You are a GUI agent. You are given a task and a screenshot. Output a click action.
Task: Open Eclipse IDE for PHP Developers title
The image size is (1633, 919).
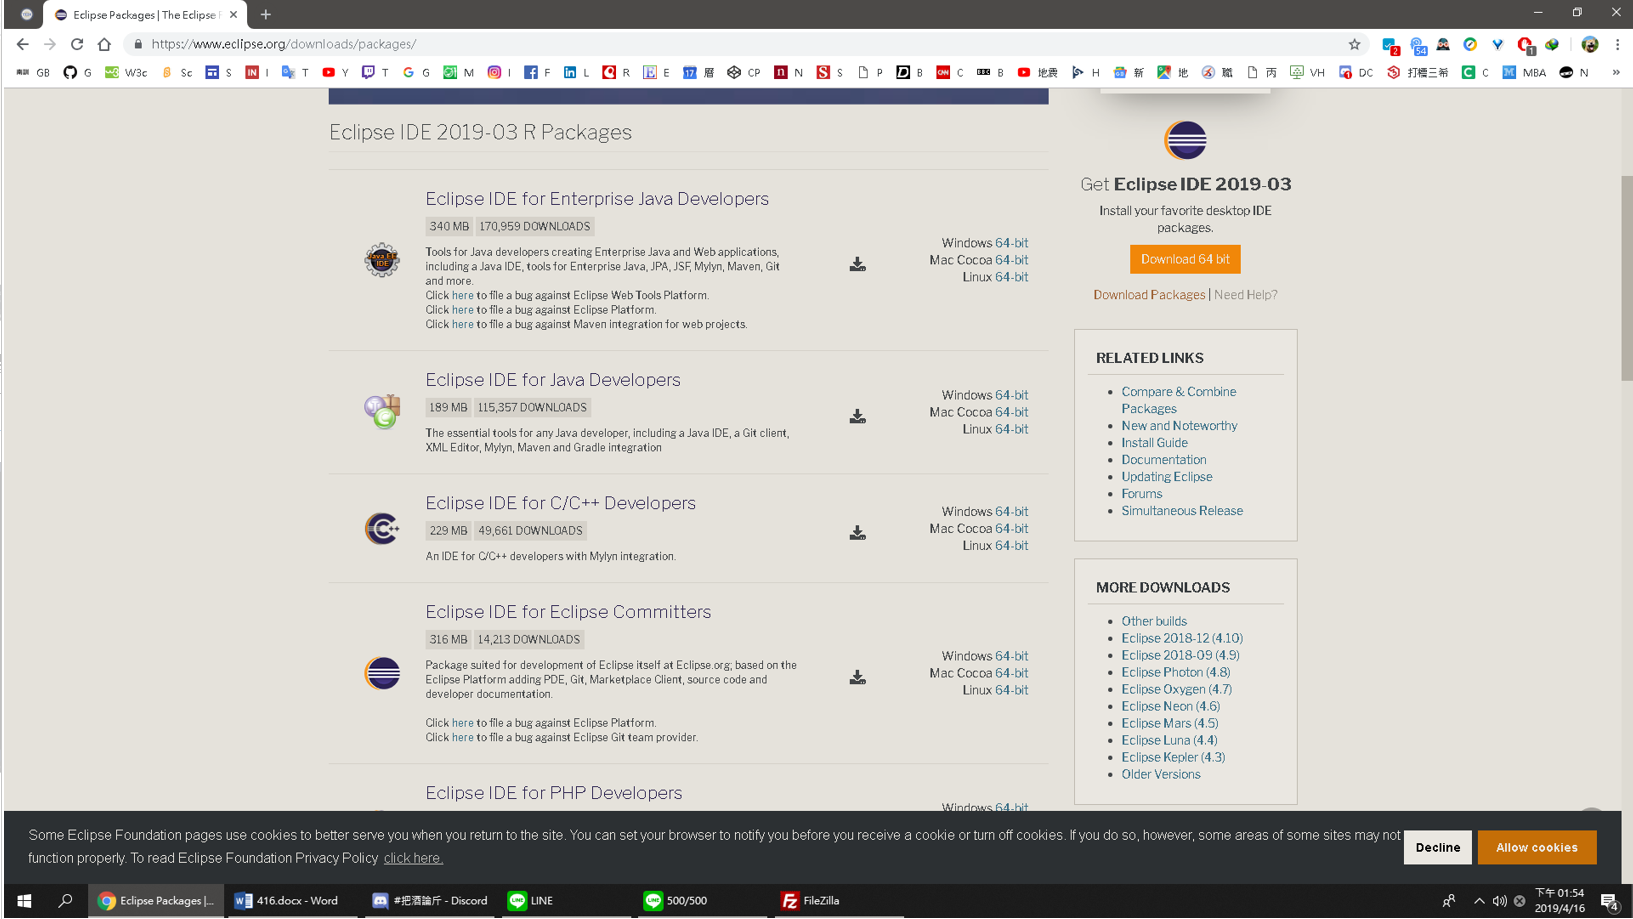[x=554, y=793]
